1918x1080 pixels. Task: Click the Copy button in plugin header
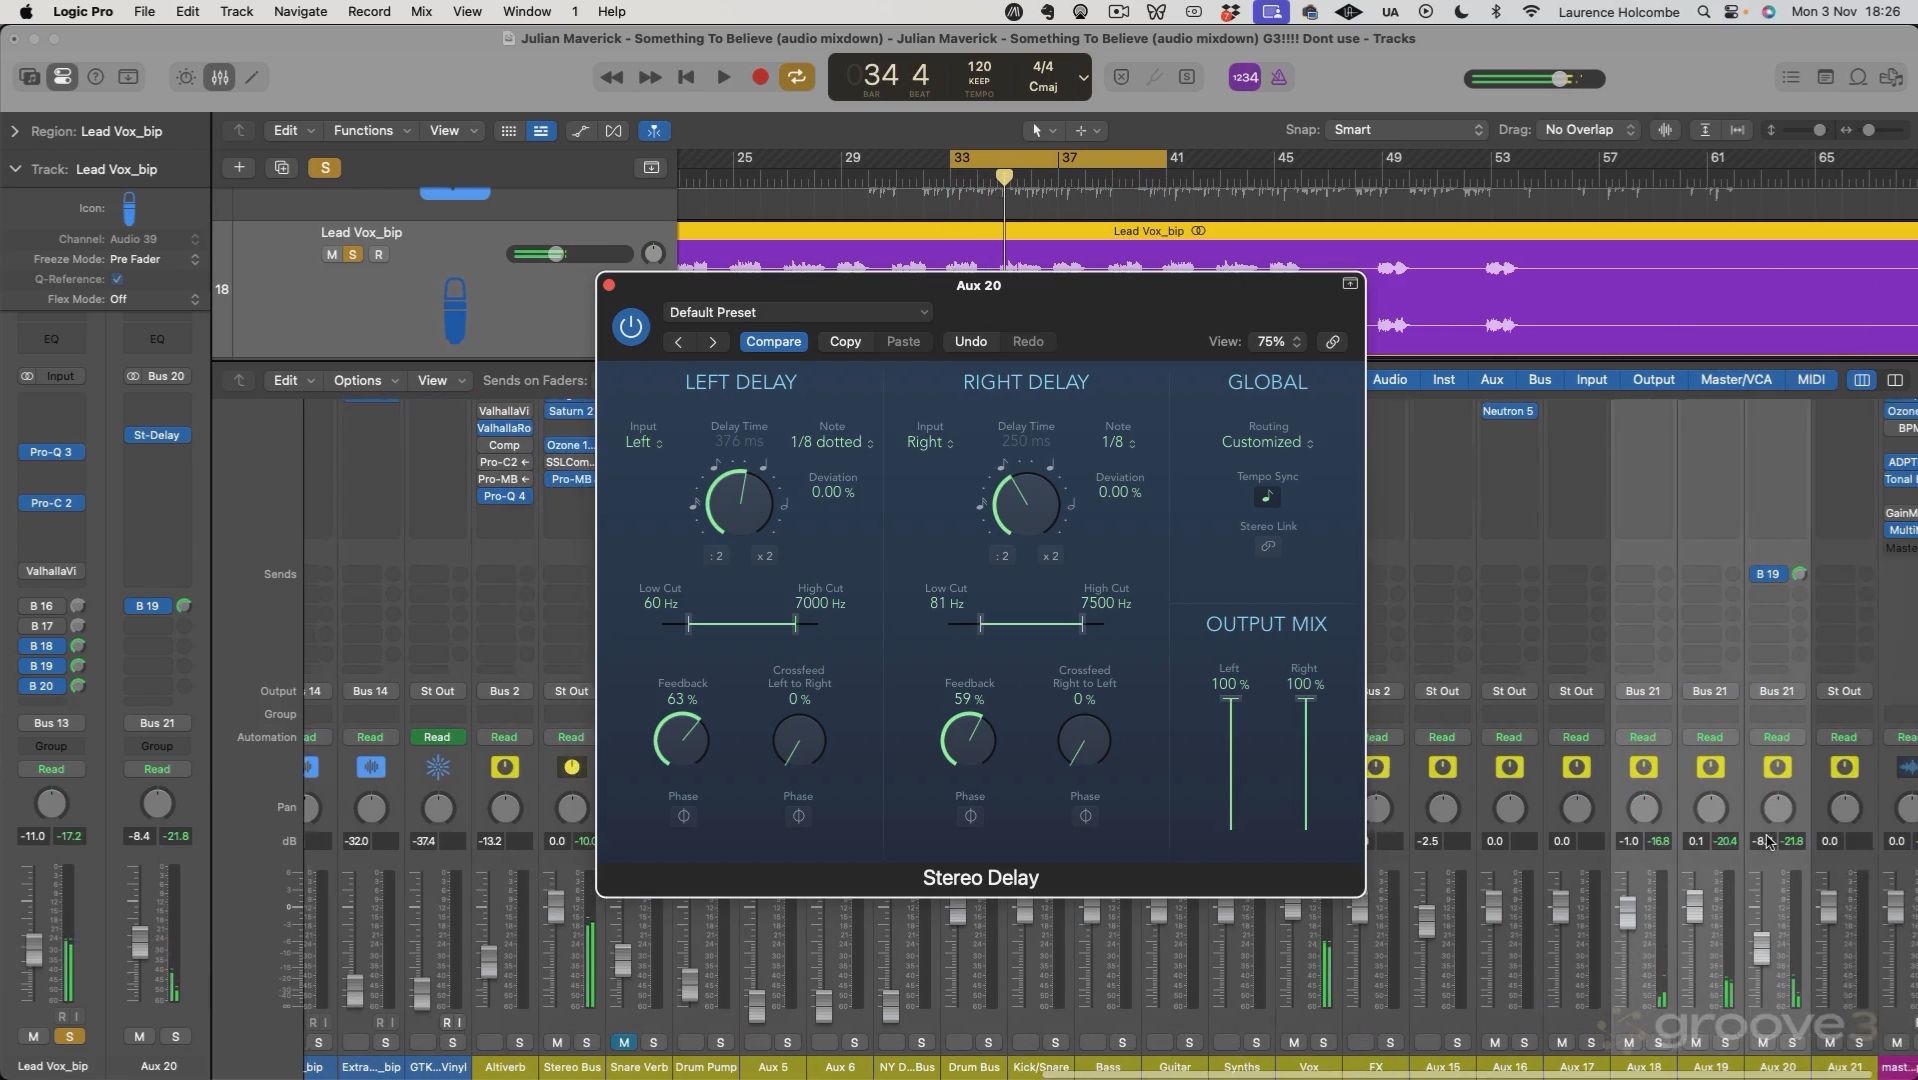click(x=845, y=342)
